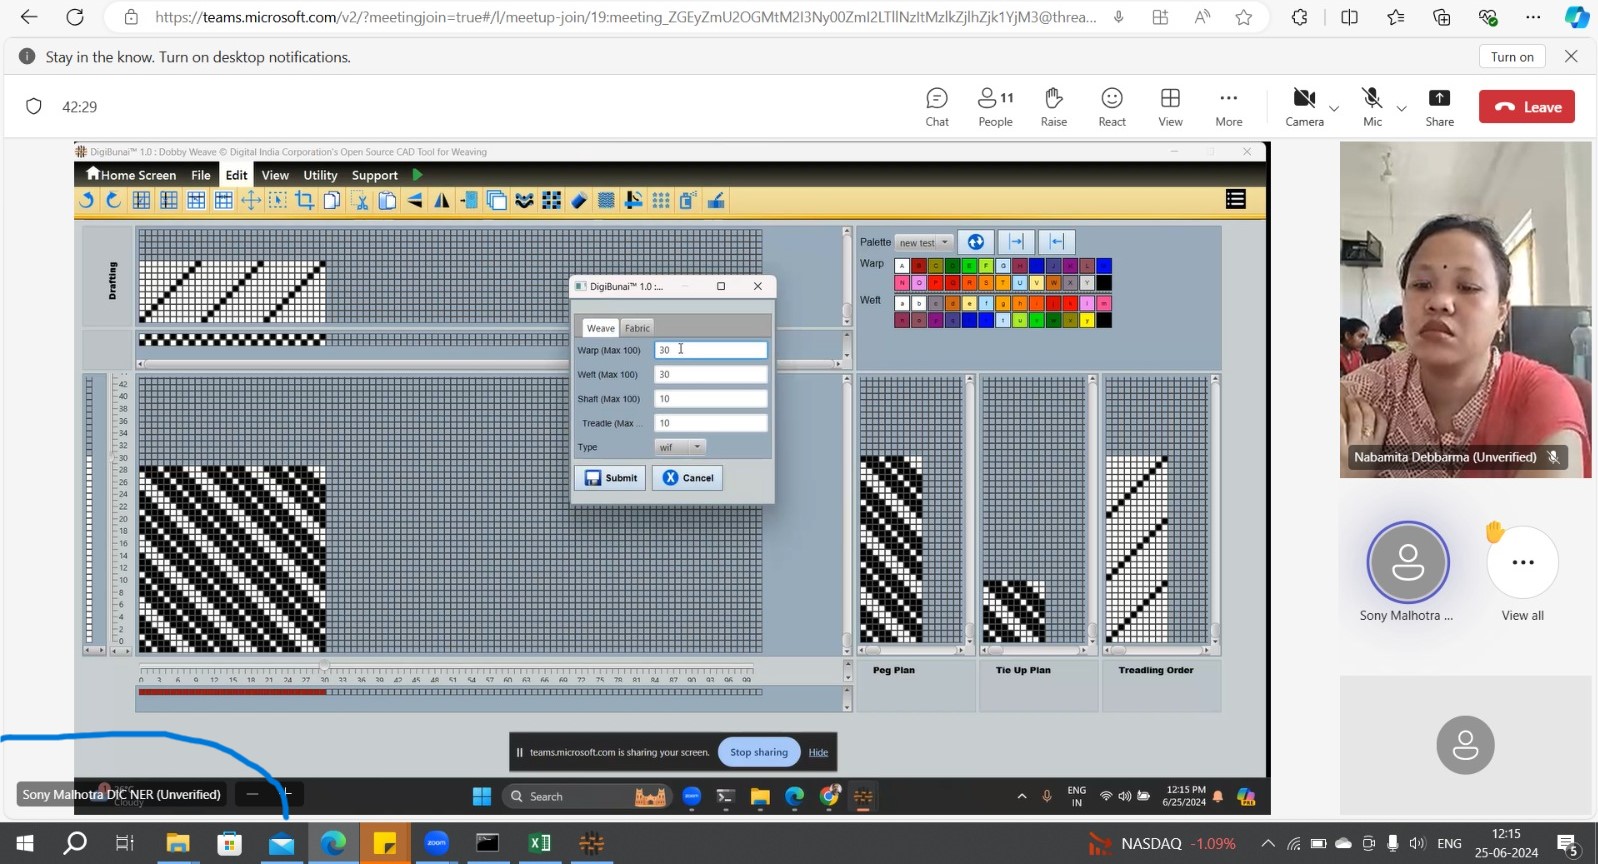Image resolution: width=1598 pixels, height=864 pixels.
Task: Click the horizontal mirror triangles icon
Action: point(441,200)
